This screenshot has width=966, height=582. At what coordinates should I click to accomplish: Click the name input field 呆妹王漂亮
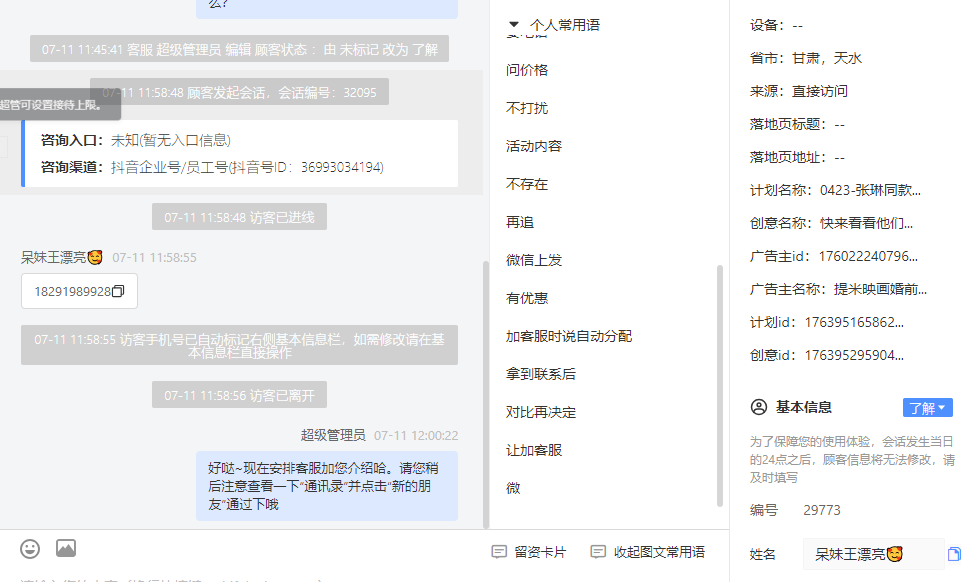873,554
